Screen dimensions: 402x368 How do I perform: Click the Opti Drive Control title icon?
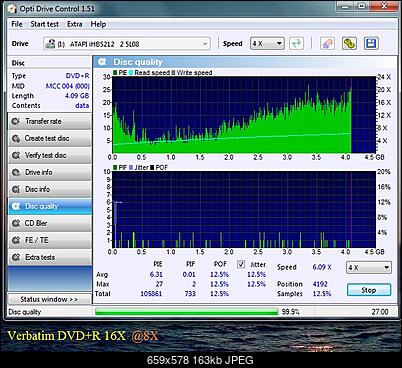coord(12,9)
